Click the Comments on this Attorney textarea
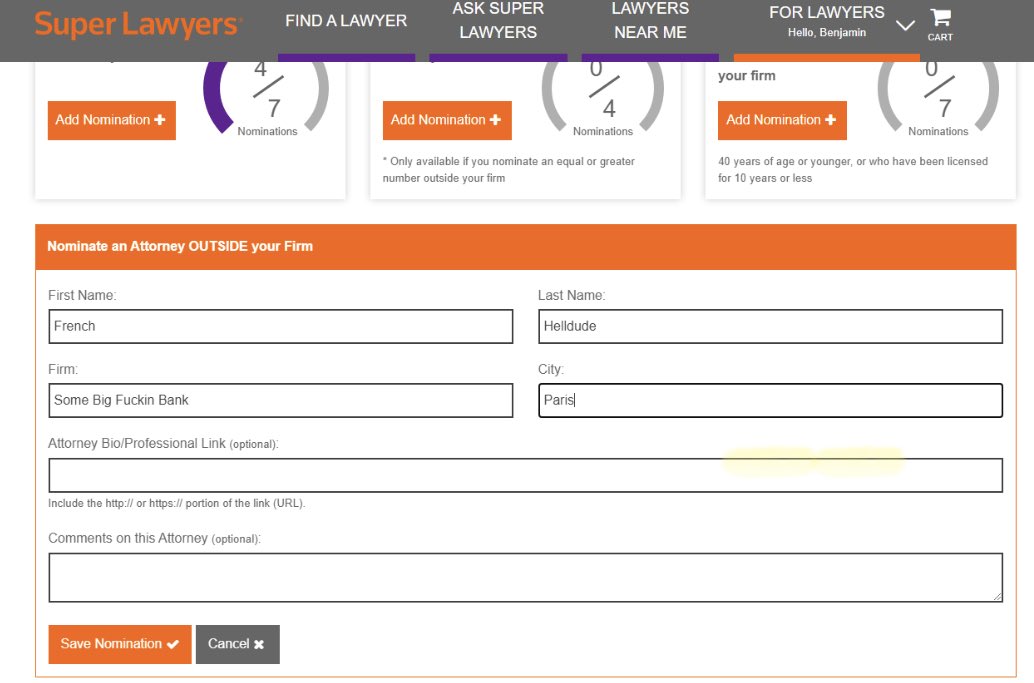The width and height of the screenshot is (1034, 683). pyautogui.click(x=526, y=578)
